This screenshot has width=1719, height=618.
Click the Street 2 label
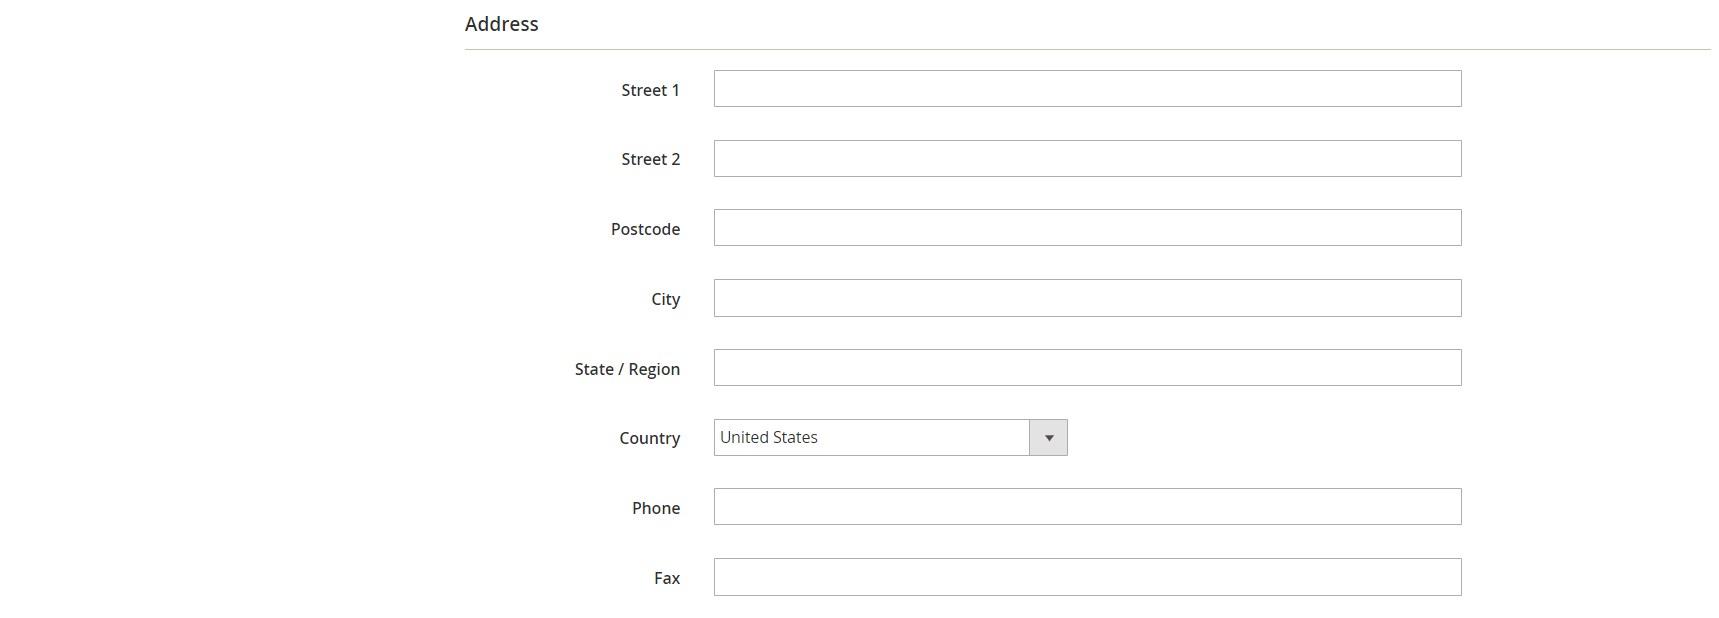[650, 159]
